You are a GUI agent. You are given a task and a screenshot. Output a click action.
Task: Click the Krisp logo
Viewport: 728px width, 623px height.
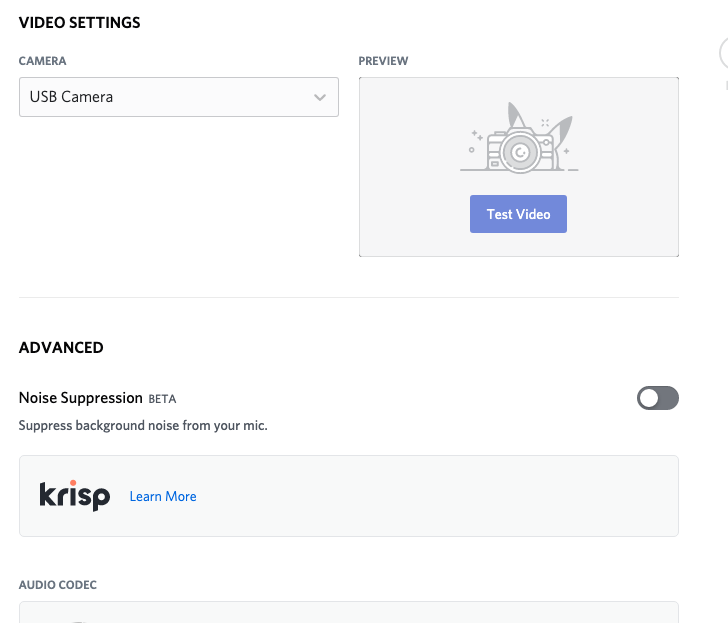tap(75, 495)
